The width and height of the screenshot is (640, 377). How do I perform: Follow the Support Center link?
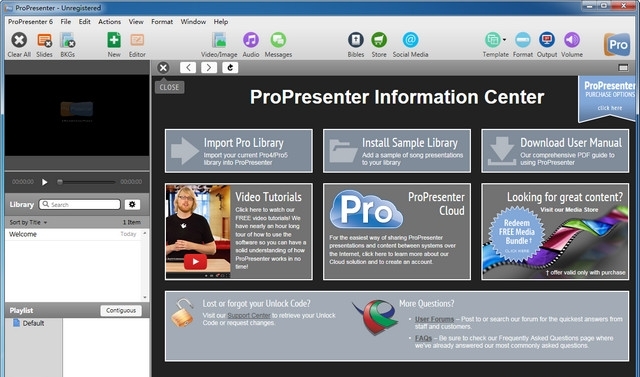coord(249,315)
